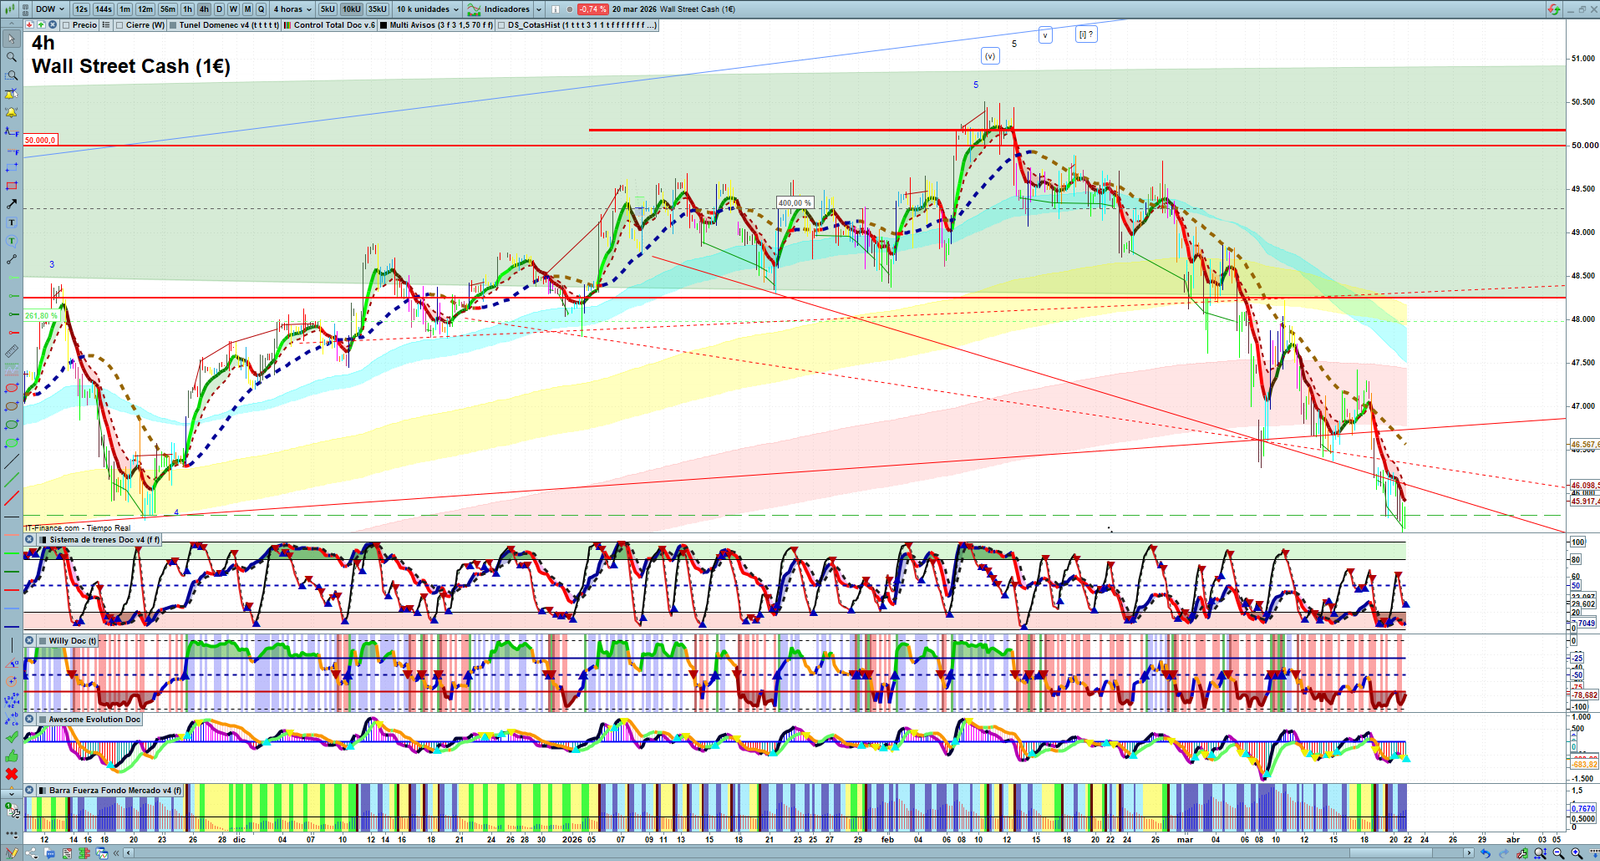Viewport: 1600px width, 861px height.
Task: Select the magnifier zoom tool in left toolbar
Action: pos(12,57)
